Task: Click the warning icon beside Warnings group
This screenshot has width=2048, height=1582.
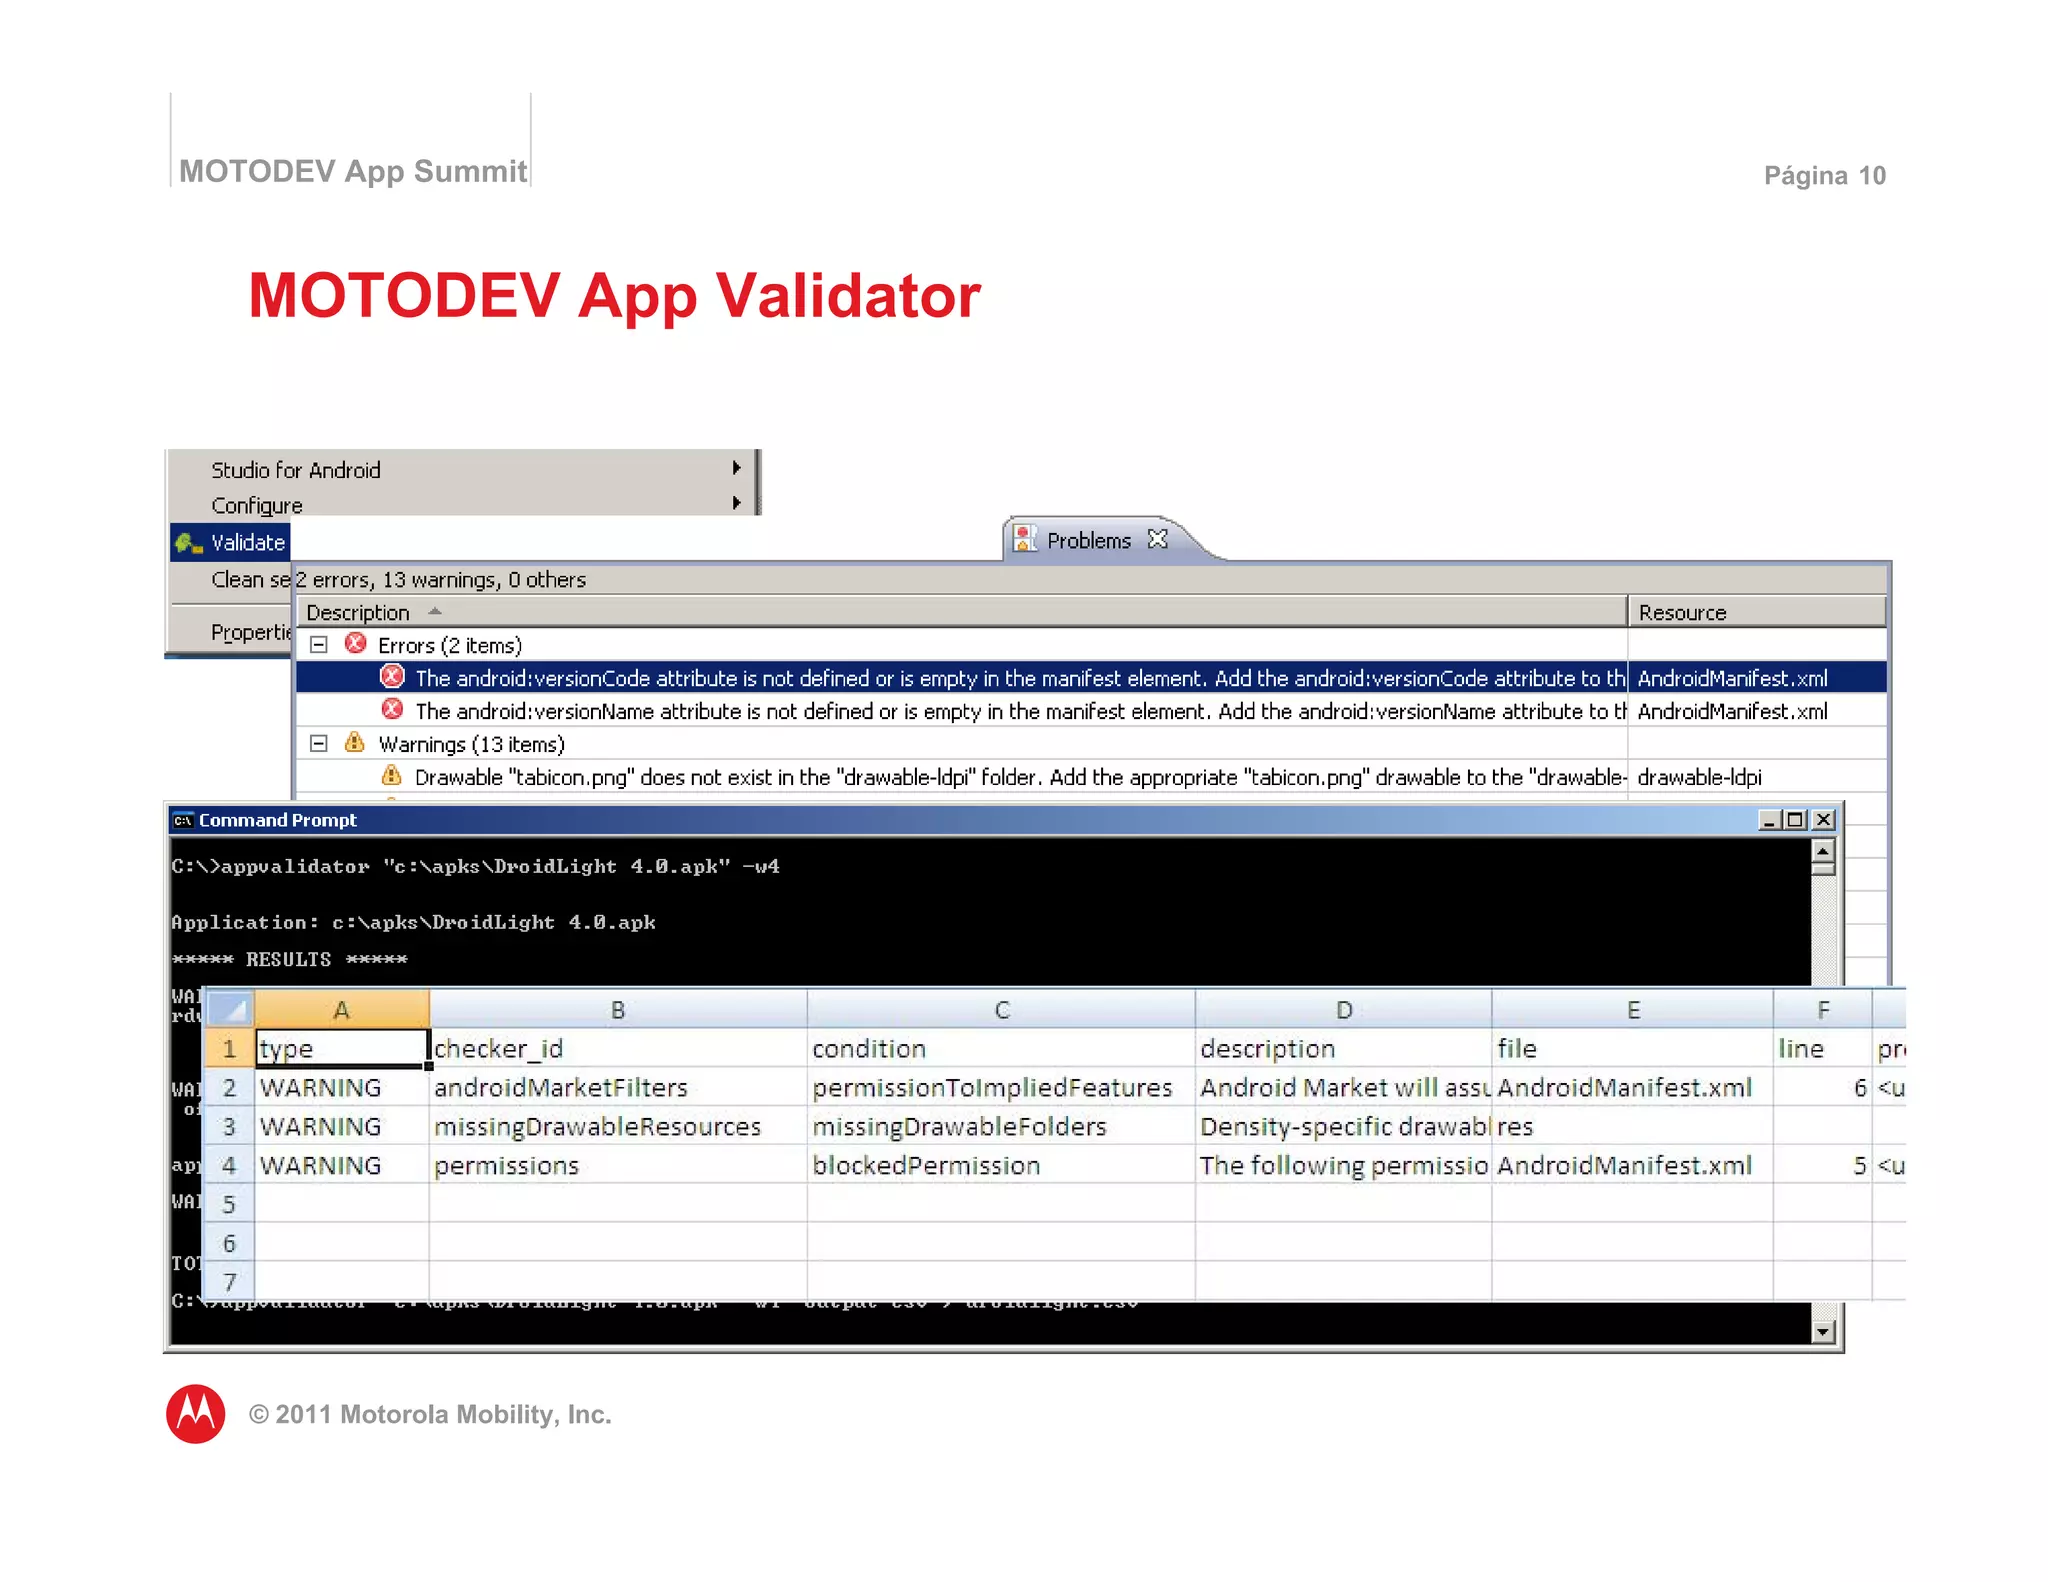Action: [x=354, y=742]
